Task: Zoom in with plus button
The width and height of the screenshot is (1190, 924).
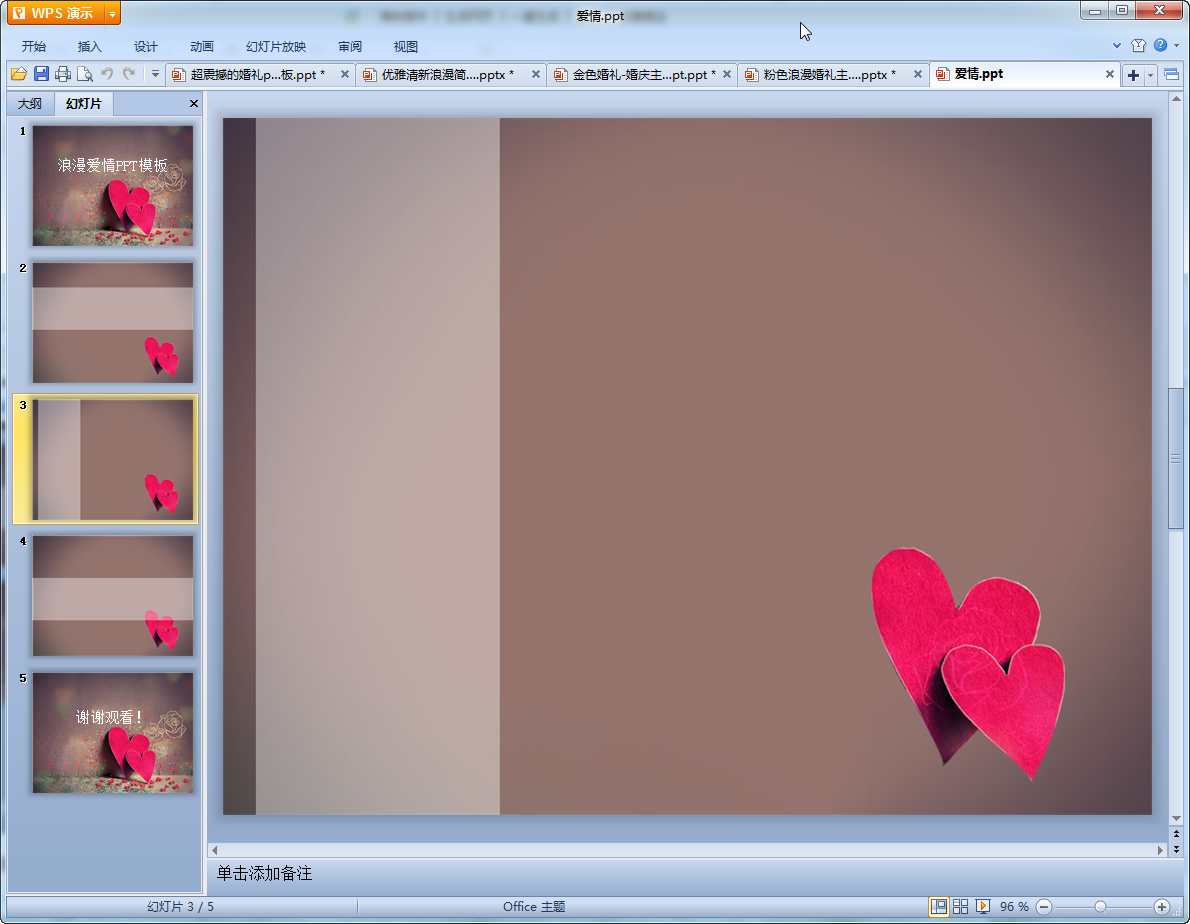Action: (x=1161, y=907)
